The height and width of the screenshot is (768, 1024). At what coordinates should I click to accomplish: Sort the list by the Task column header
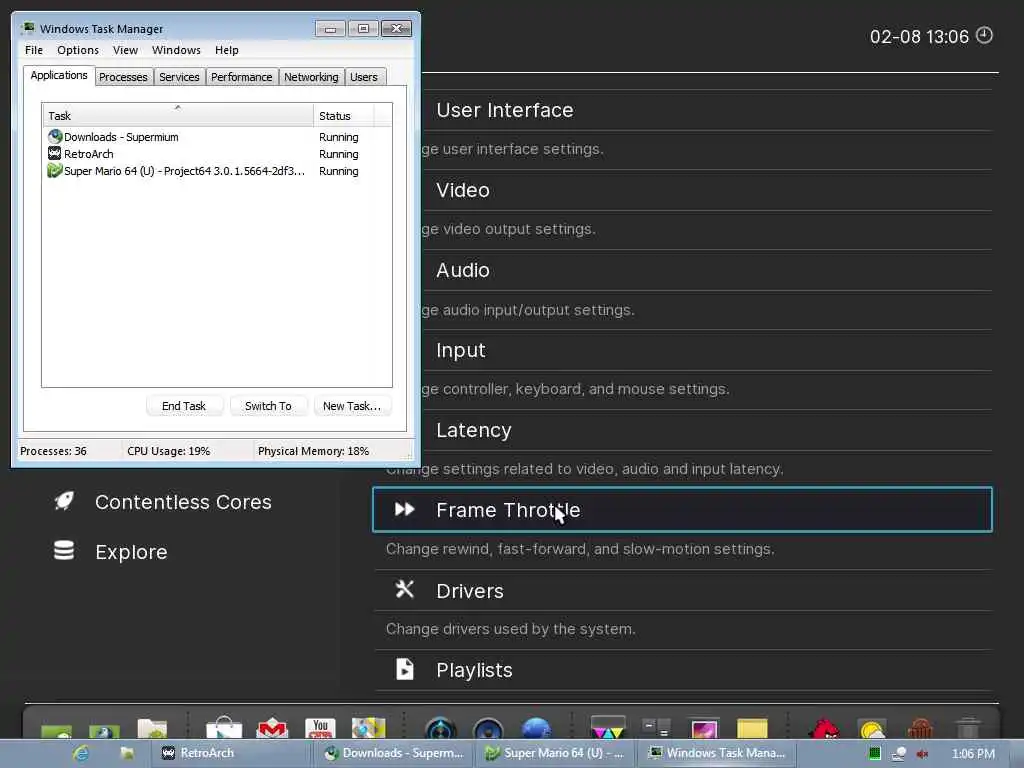tap(178, 115)
